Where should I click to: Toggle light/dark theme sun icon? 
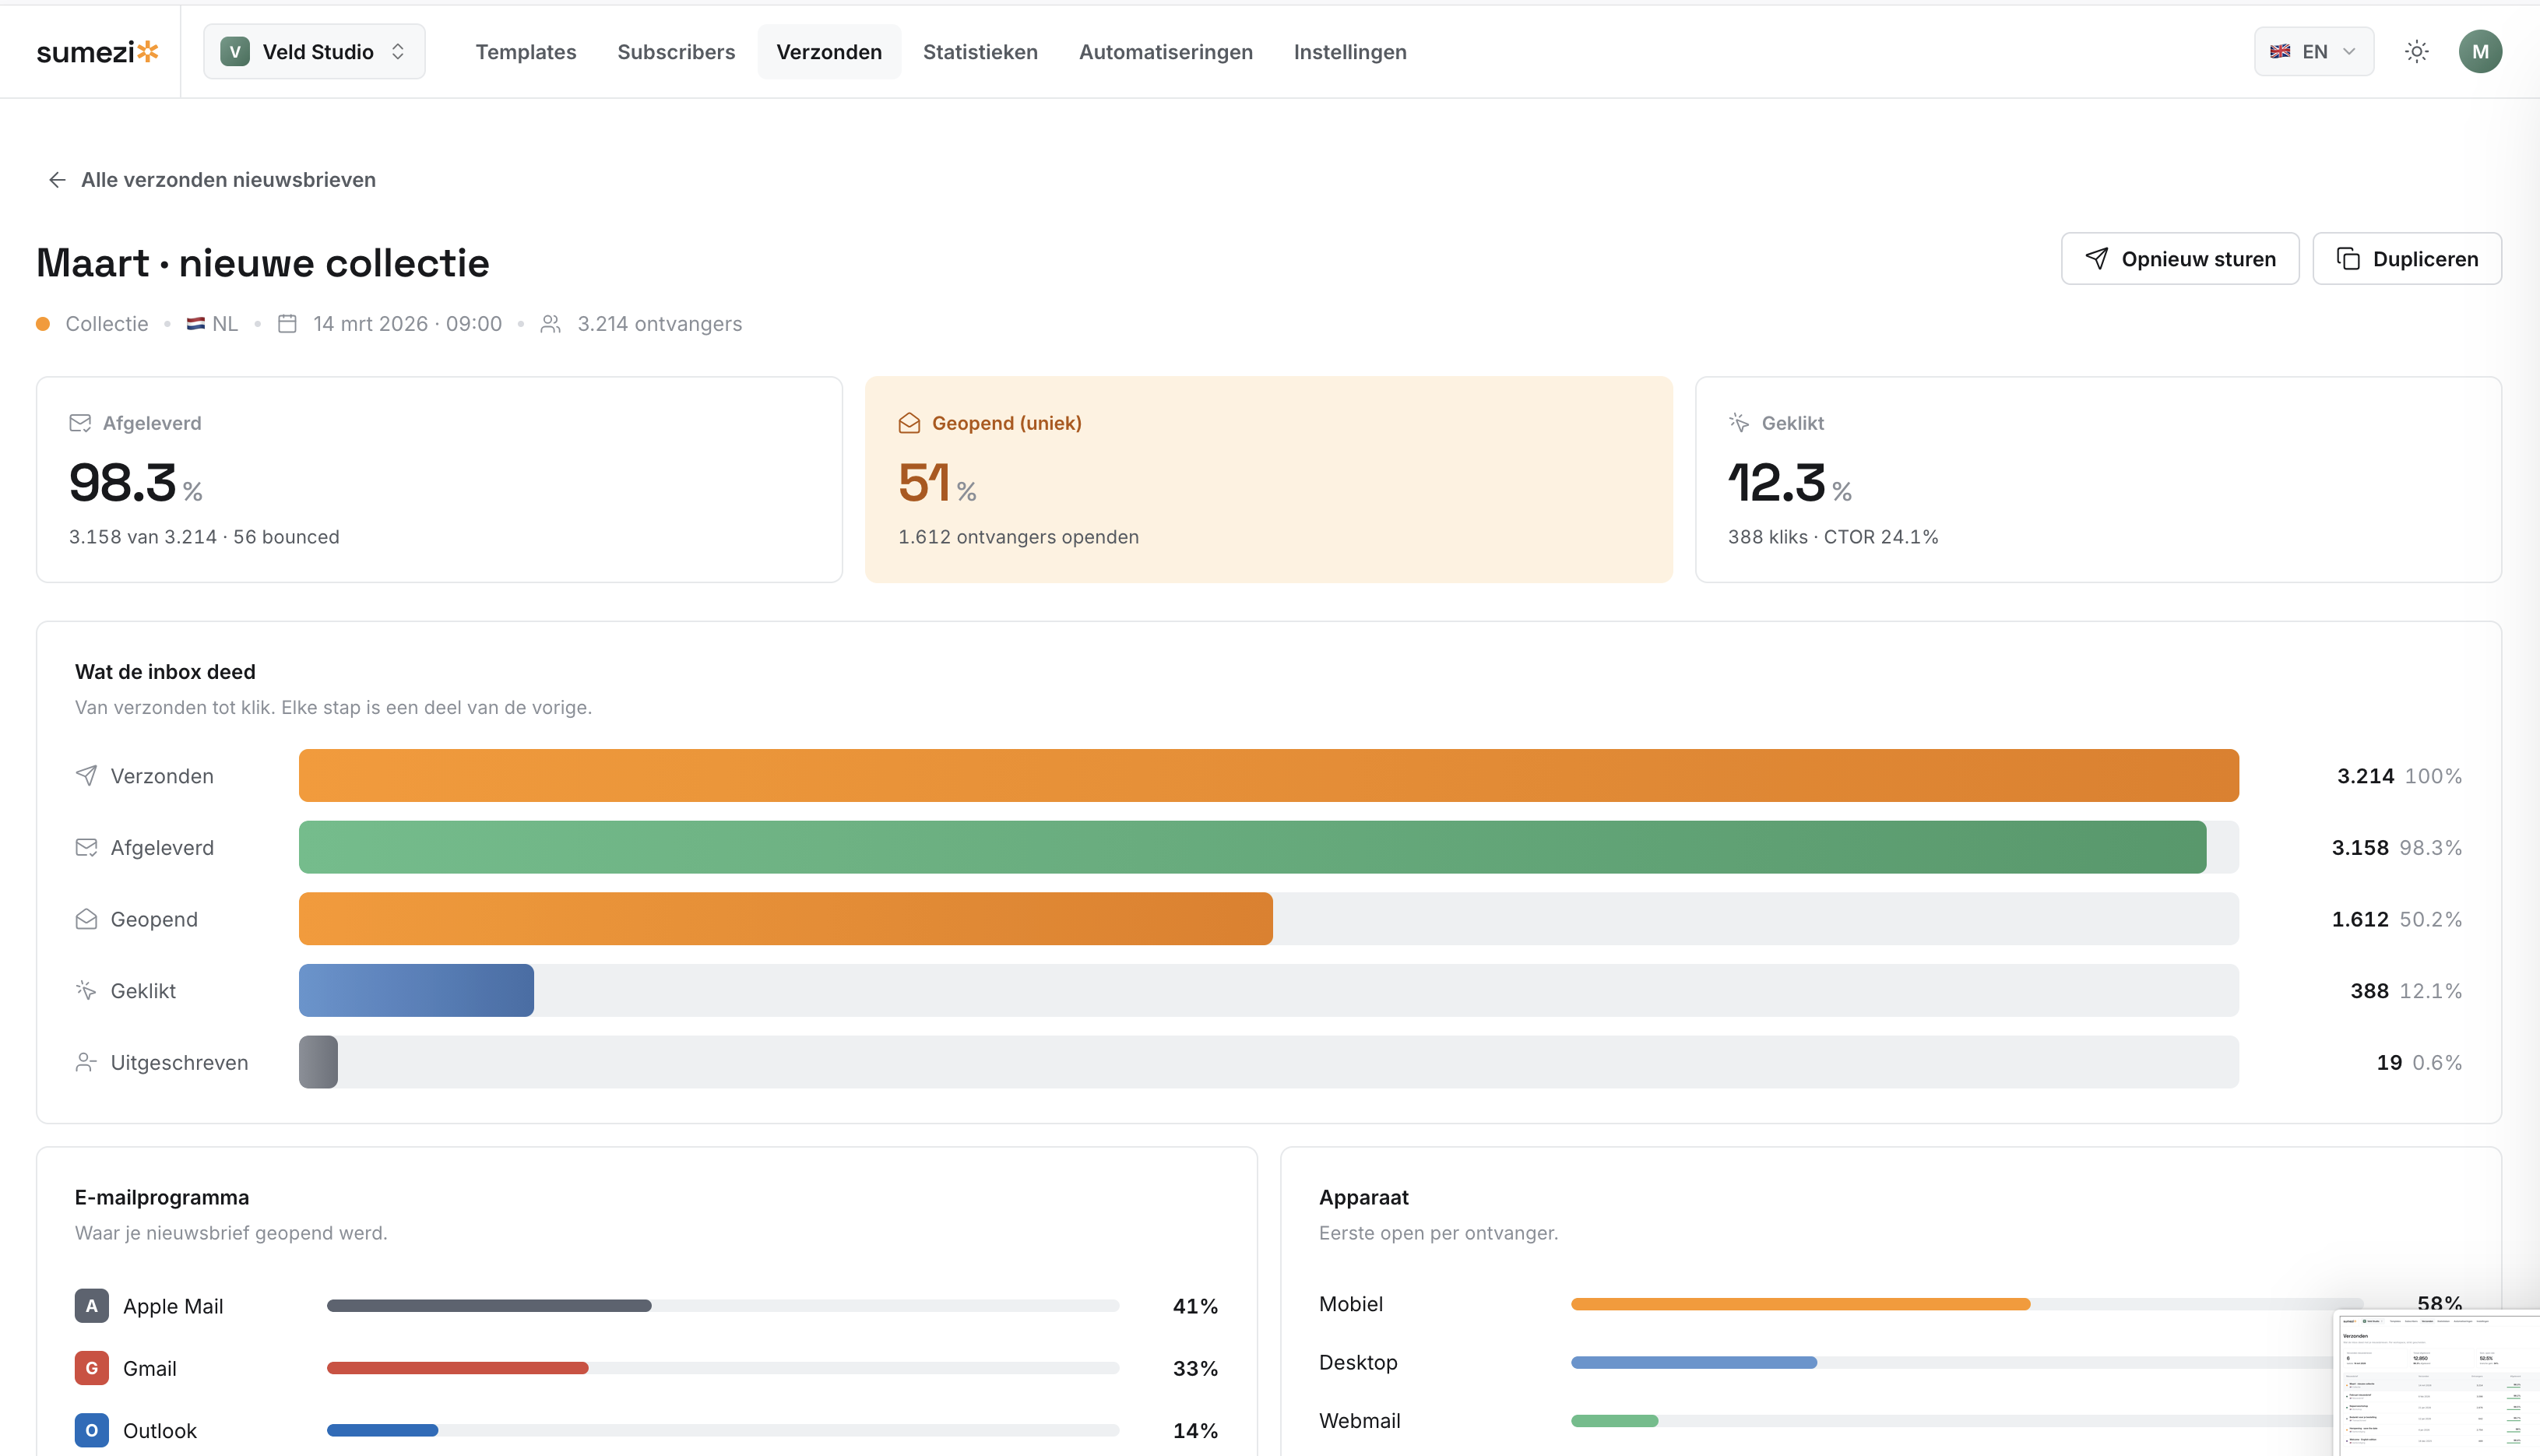(x=2417, y=51)
